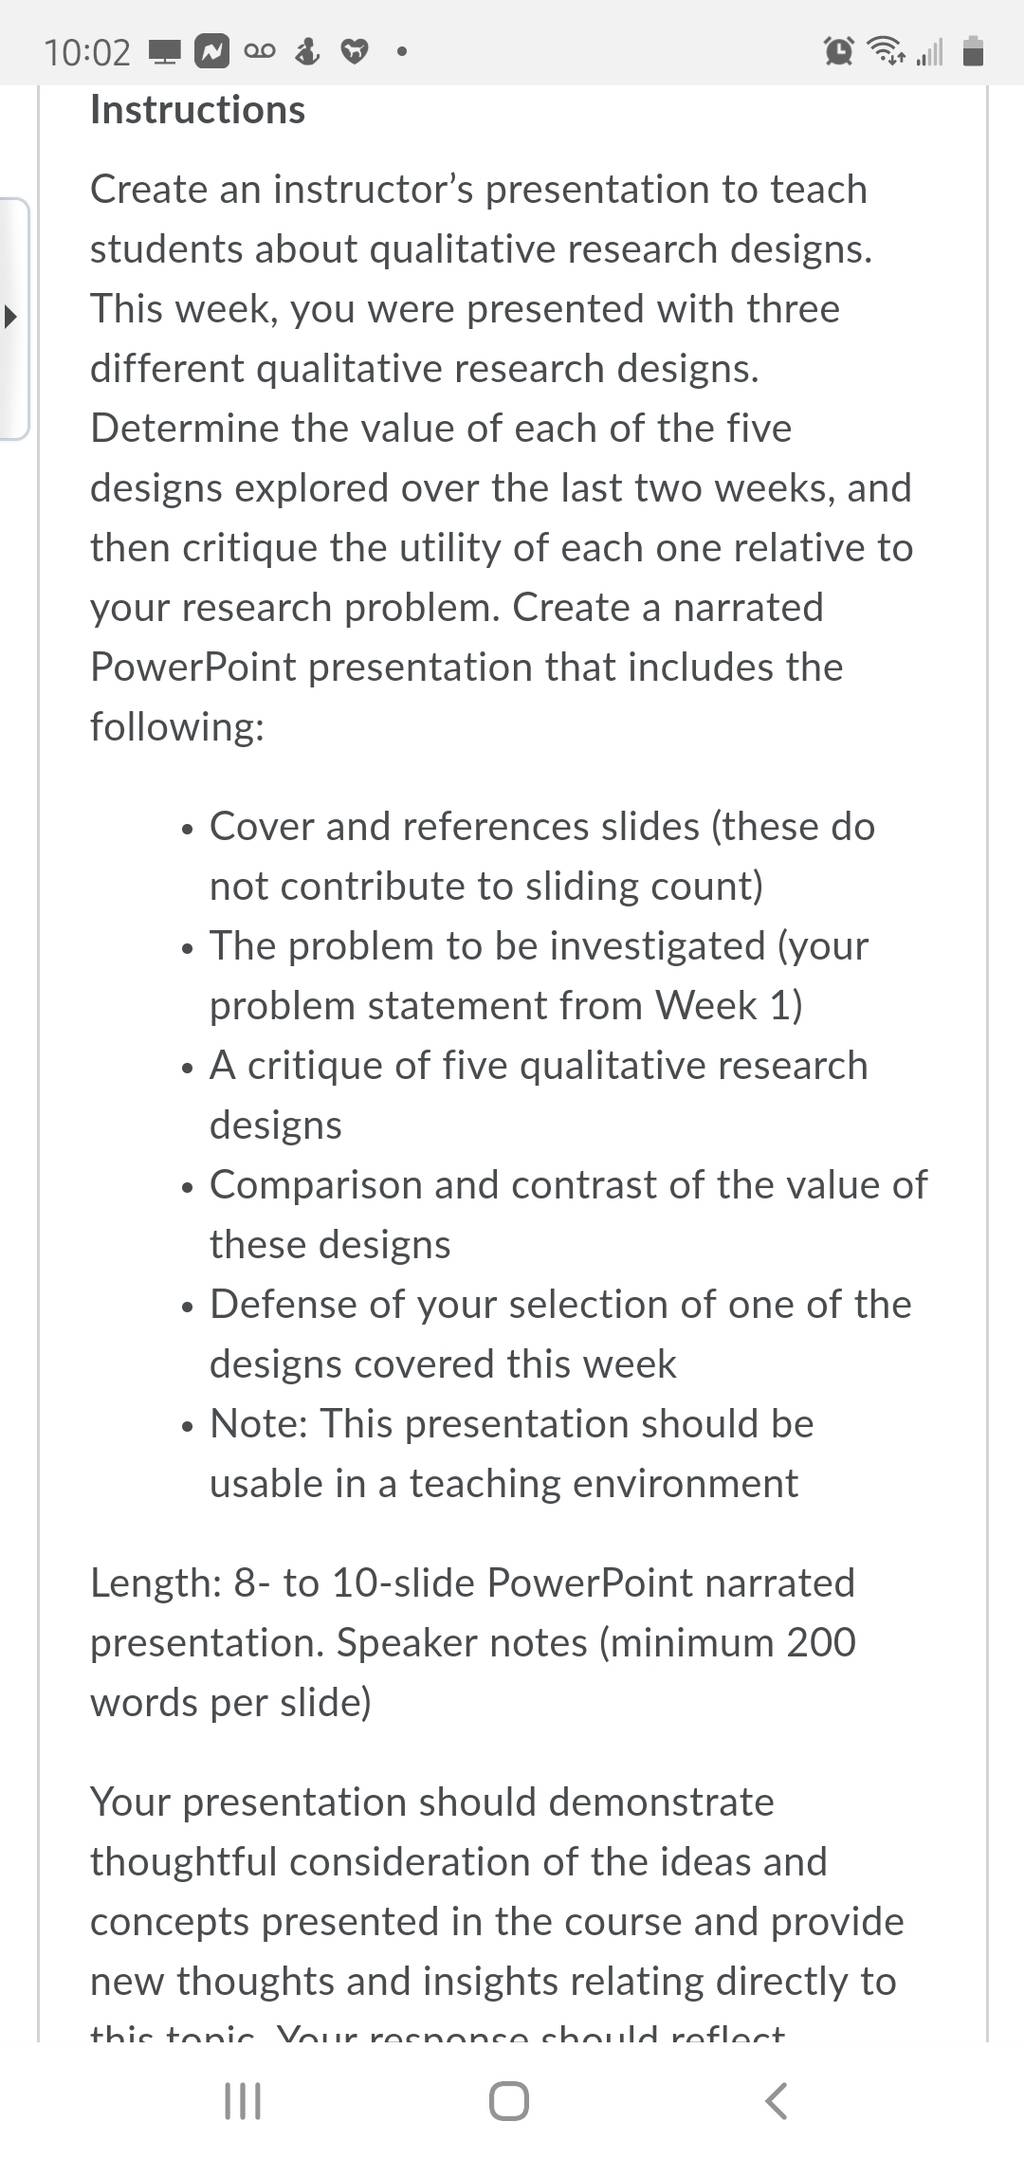Tap the fishing figure notification icon
The width and height of the screenshot is (1024, 2162).
(308, 52)
